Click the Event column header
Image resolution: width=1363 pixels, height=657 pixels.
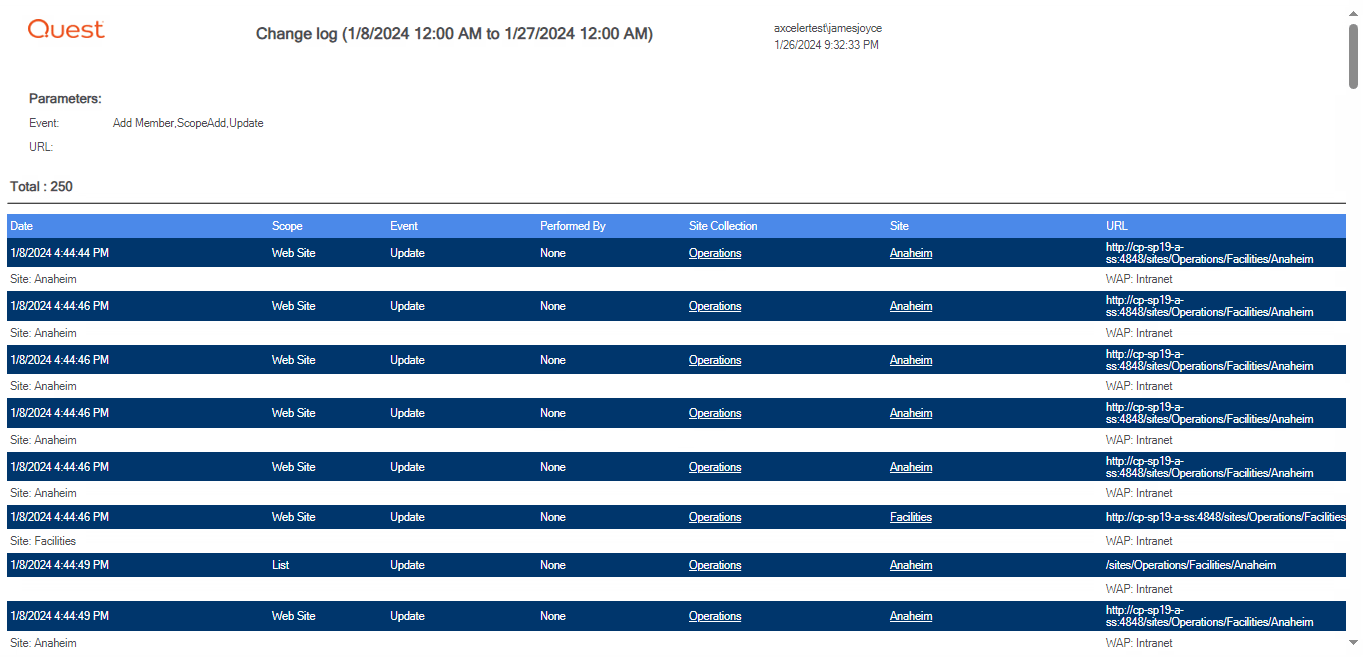click(404, 226)
